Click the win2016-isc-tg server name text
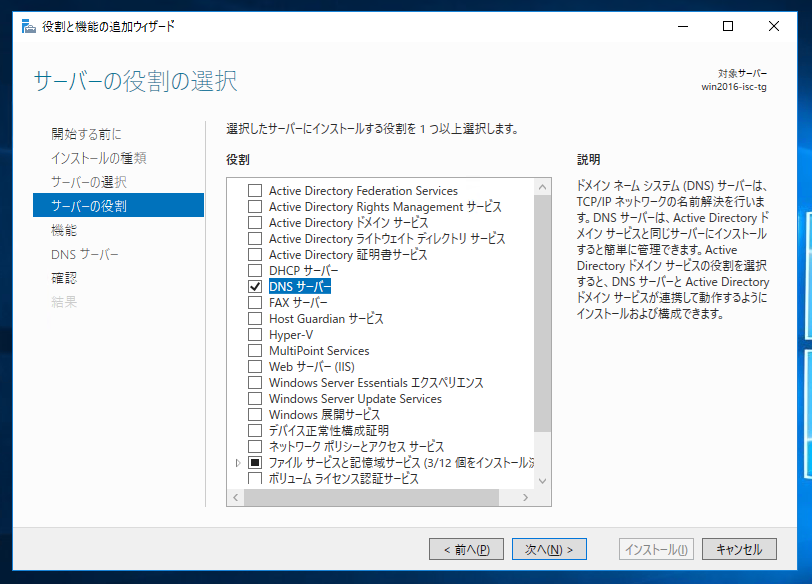This screenshot has height=584, width=812. tap(733, 86)
